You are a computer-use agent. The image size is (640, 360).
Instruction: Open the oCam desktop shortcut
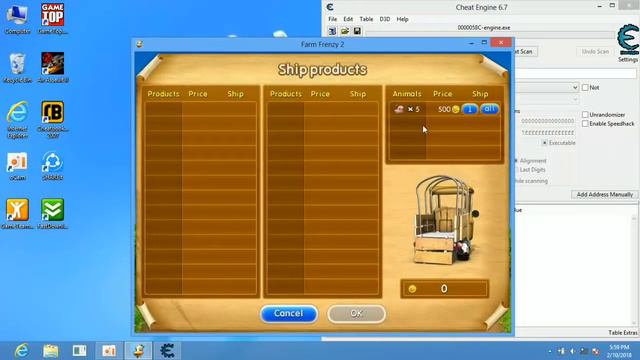[17, 166]
